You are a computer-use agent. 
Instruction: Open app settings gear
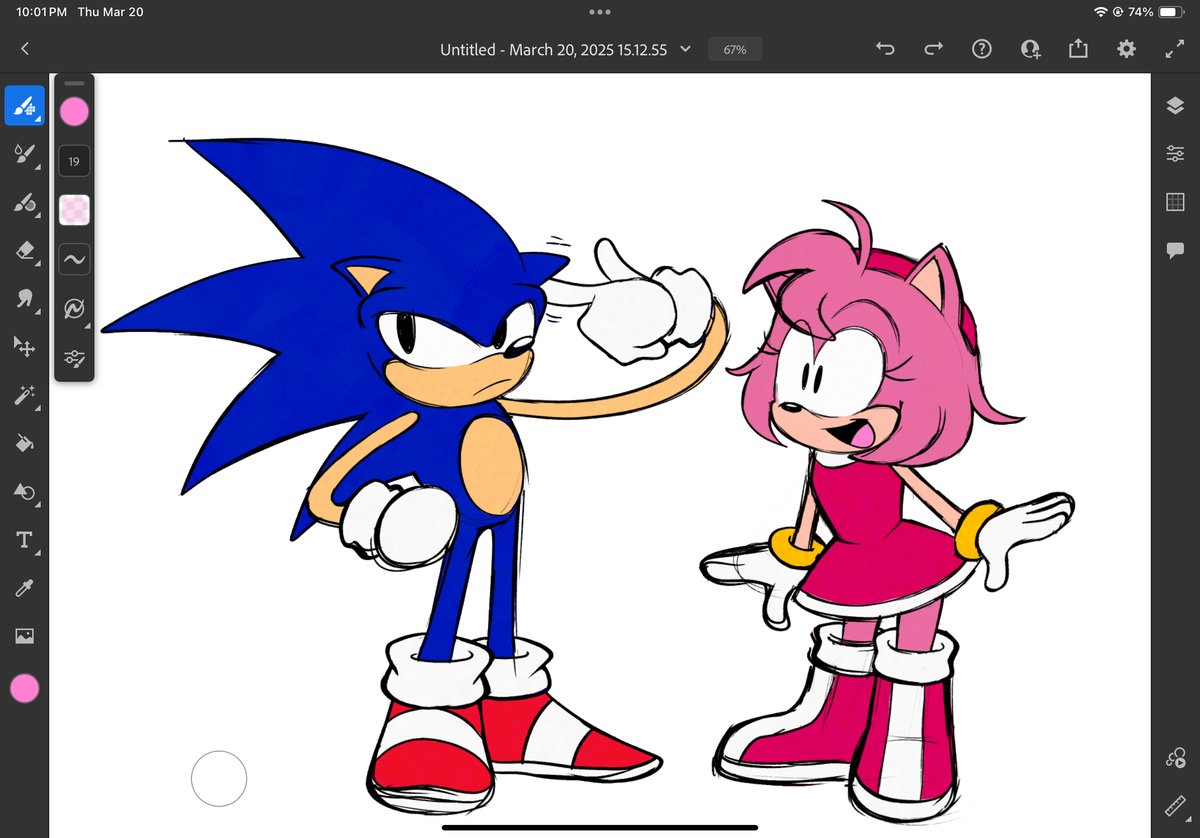point(1127,49)
